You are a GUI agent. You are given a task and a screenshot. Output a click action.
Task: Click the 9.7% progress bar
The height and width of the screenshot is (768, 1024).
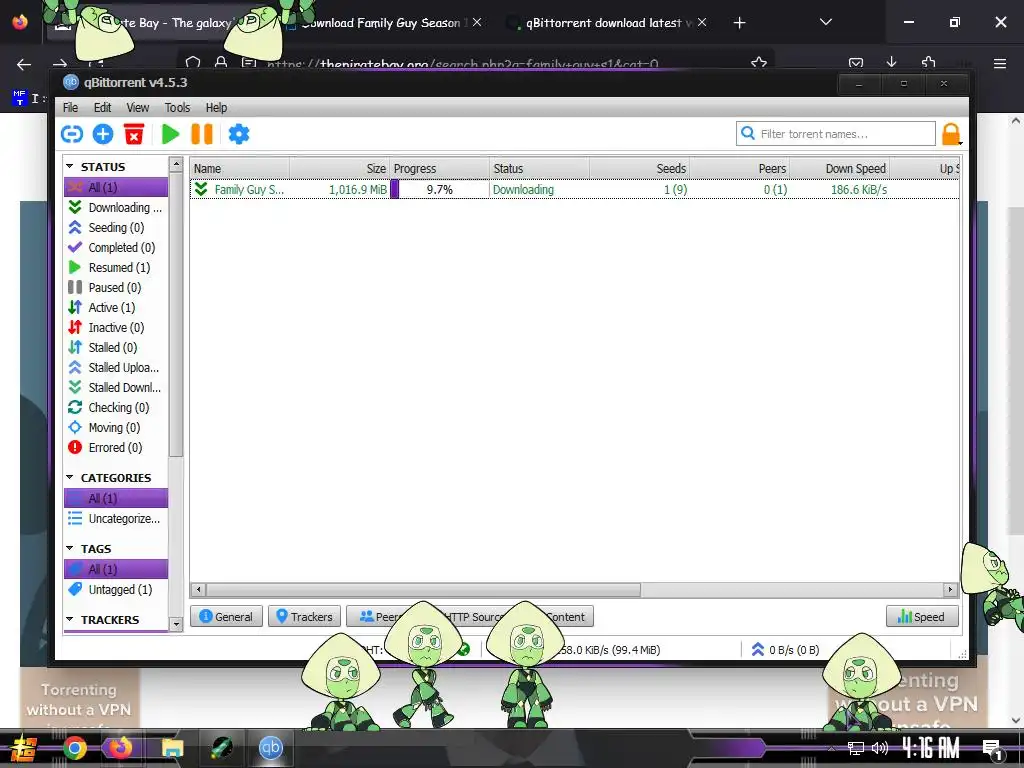tap(440, 189)
